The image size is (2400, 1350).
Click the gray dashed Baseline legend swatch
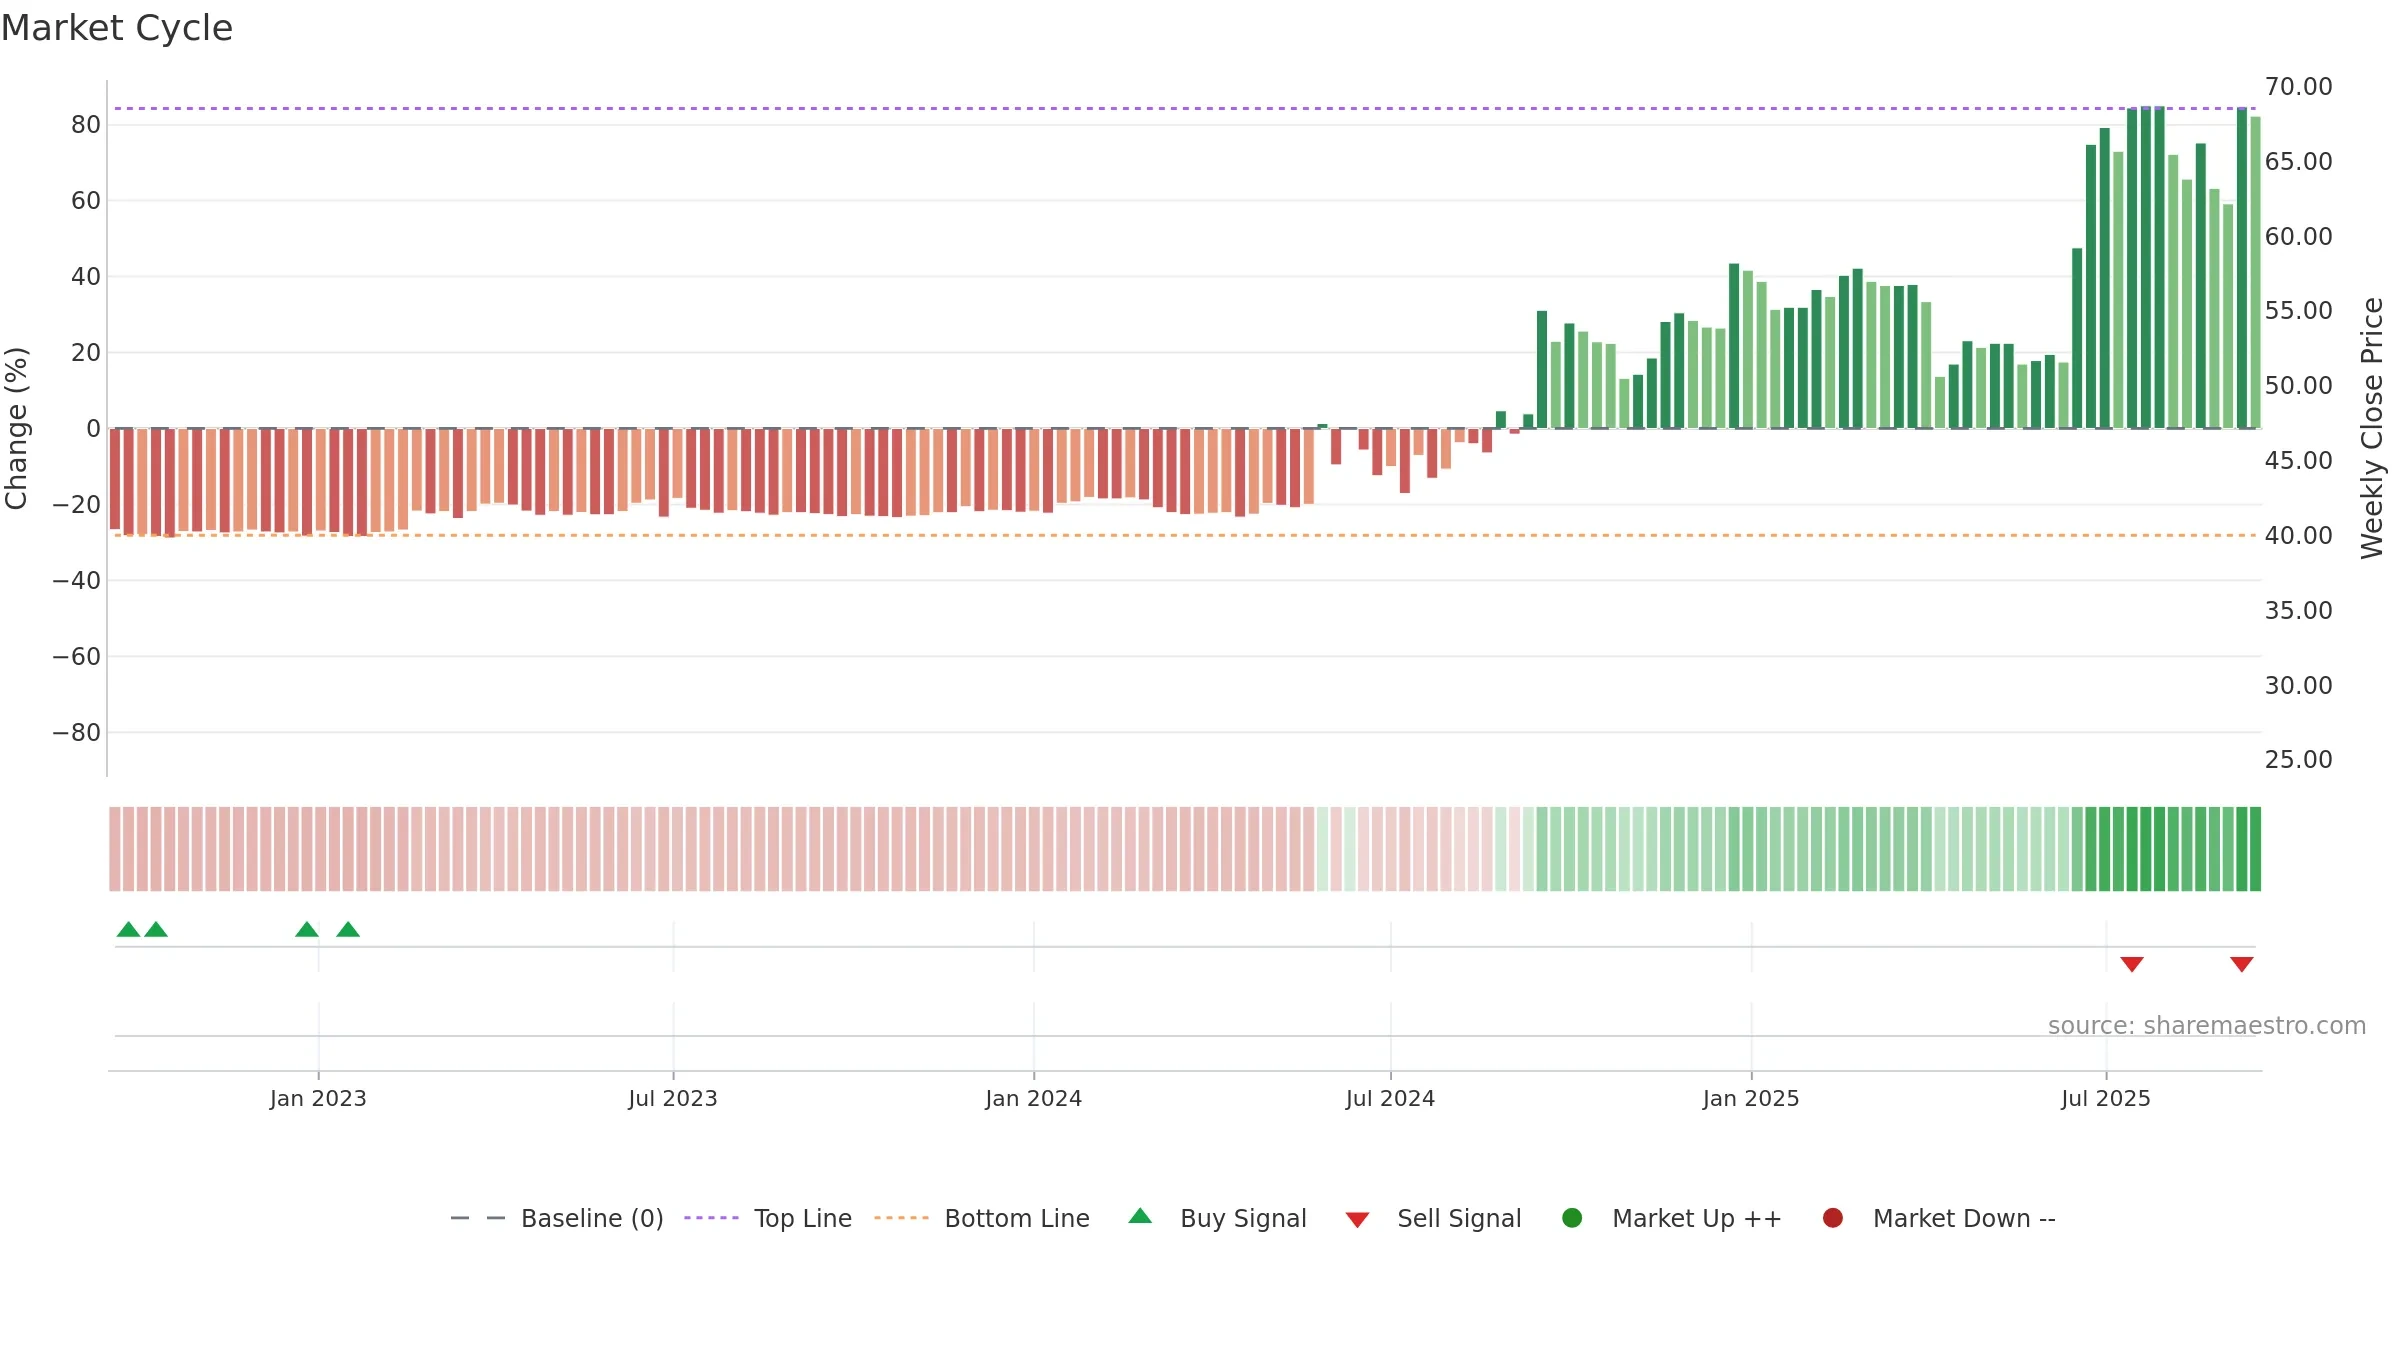tap(478, 1218)
